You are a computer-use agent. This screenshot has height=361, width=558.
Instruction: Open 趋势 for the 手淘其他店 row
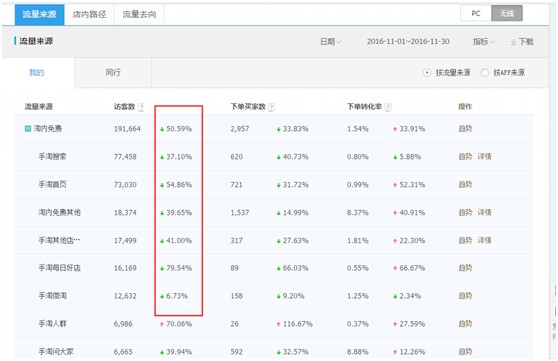coord(465,240)
